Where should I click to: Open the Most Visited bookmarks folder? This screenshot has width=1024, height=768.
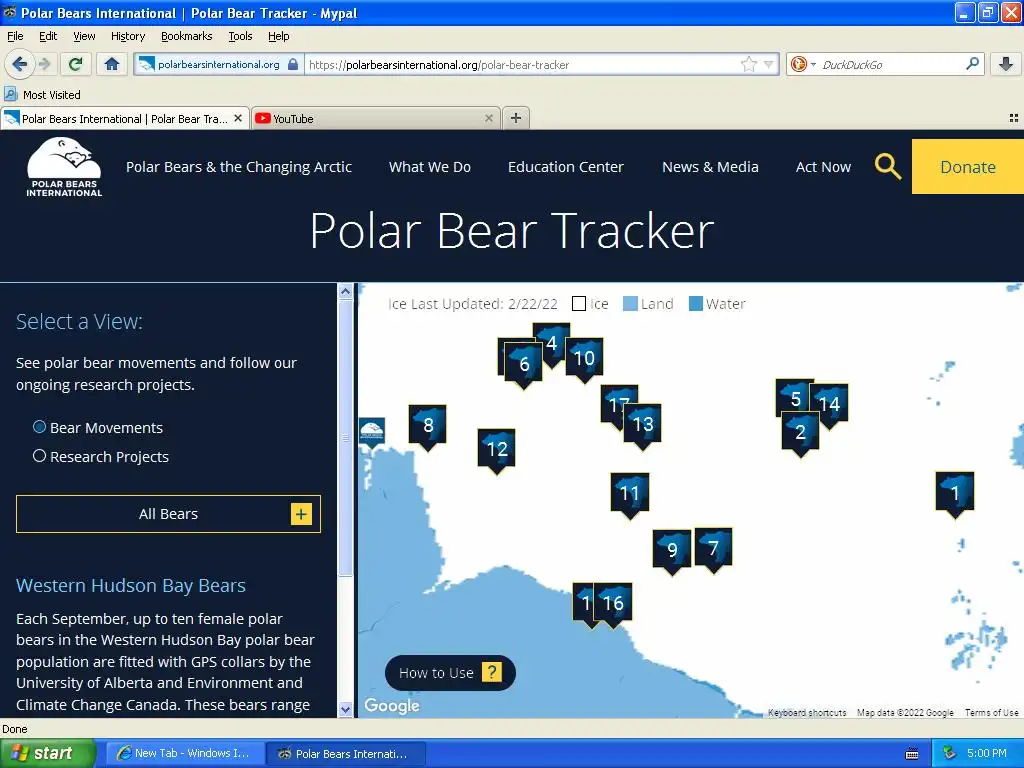coord(43,95)
